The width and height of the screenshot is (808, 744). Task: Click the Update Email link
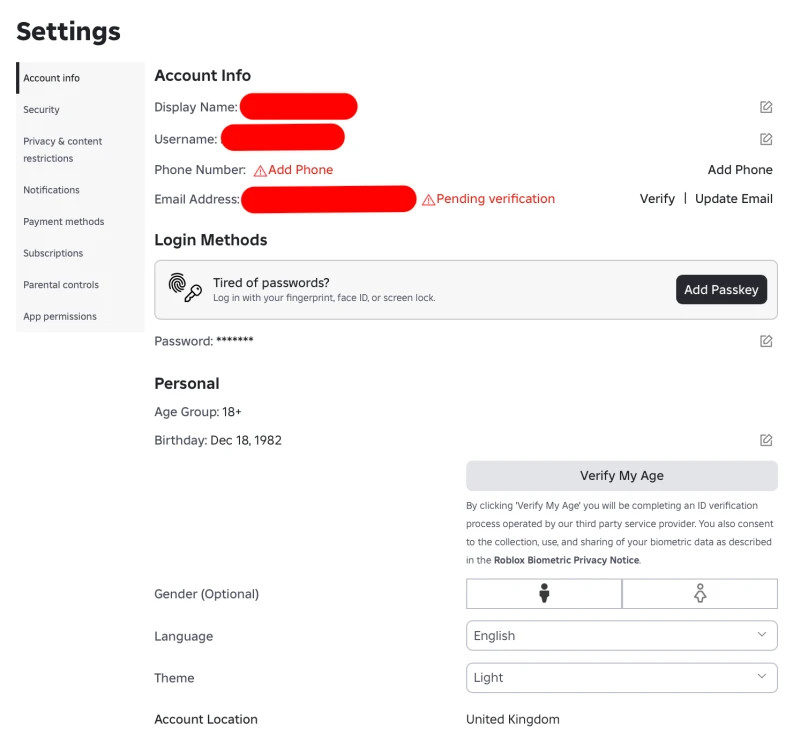coord(734,199)
